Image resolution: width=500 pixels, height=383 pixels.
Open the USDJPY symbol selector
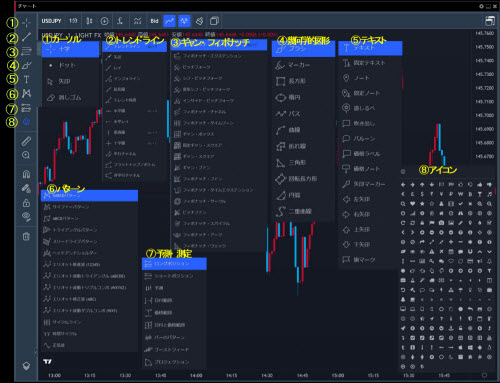tap(51, 21)
